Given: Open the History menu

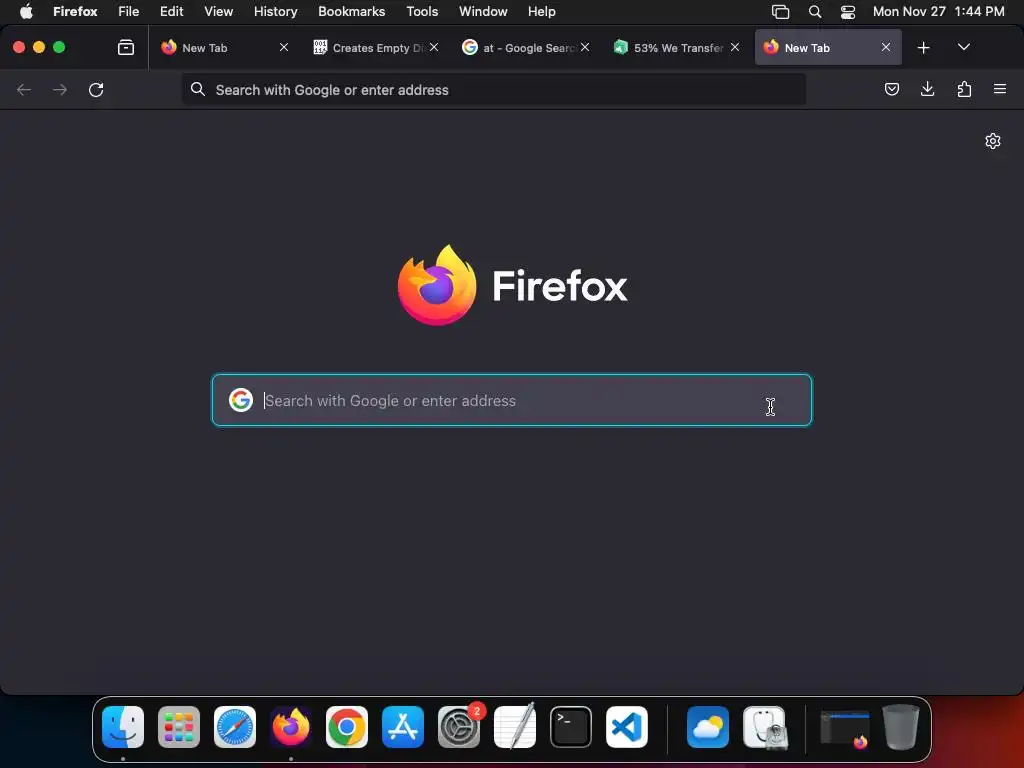Looking at the screenshot, I should (x=276, y=11).
